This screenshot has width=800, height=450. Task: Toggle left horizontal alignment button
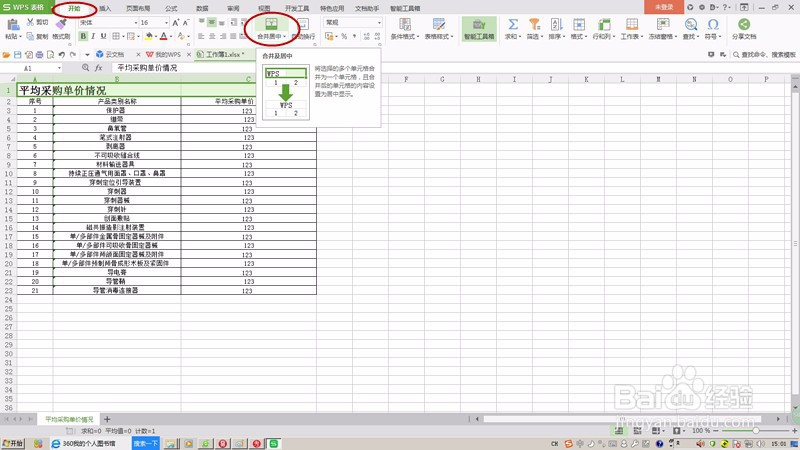(201, 36)
